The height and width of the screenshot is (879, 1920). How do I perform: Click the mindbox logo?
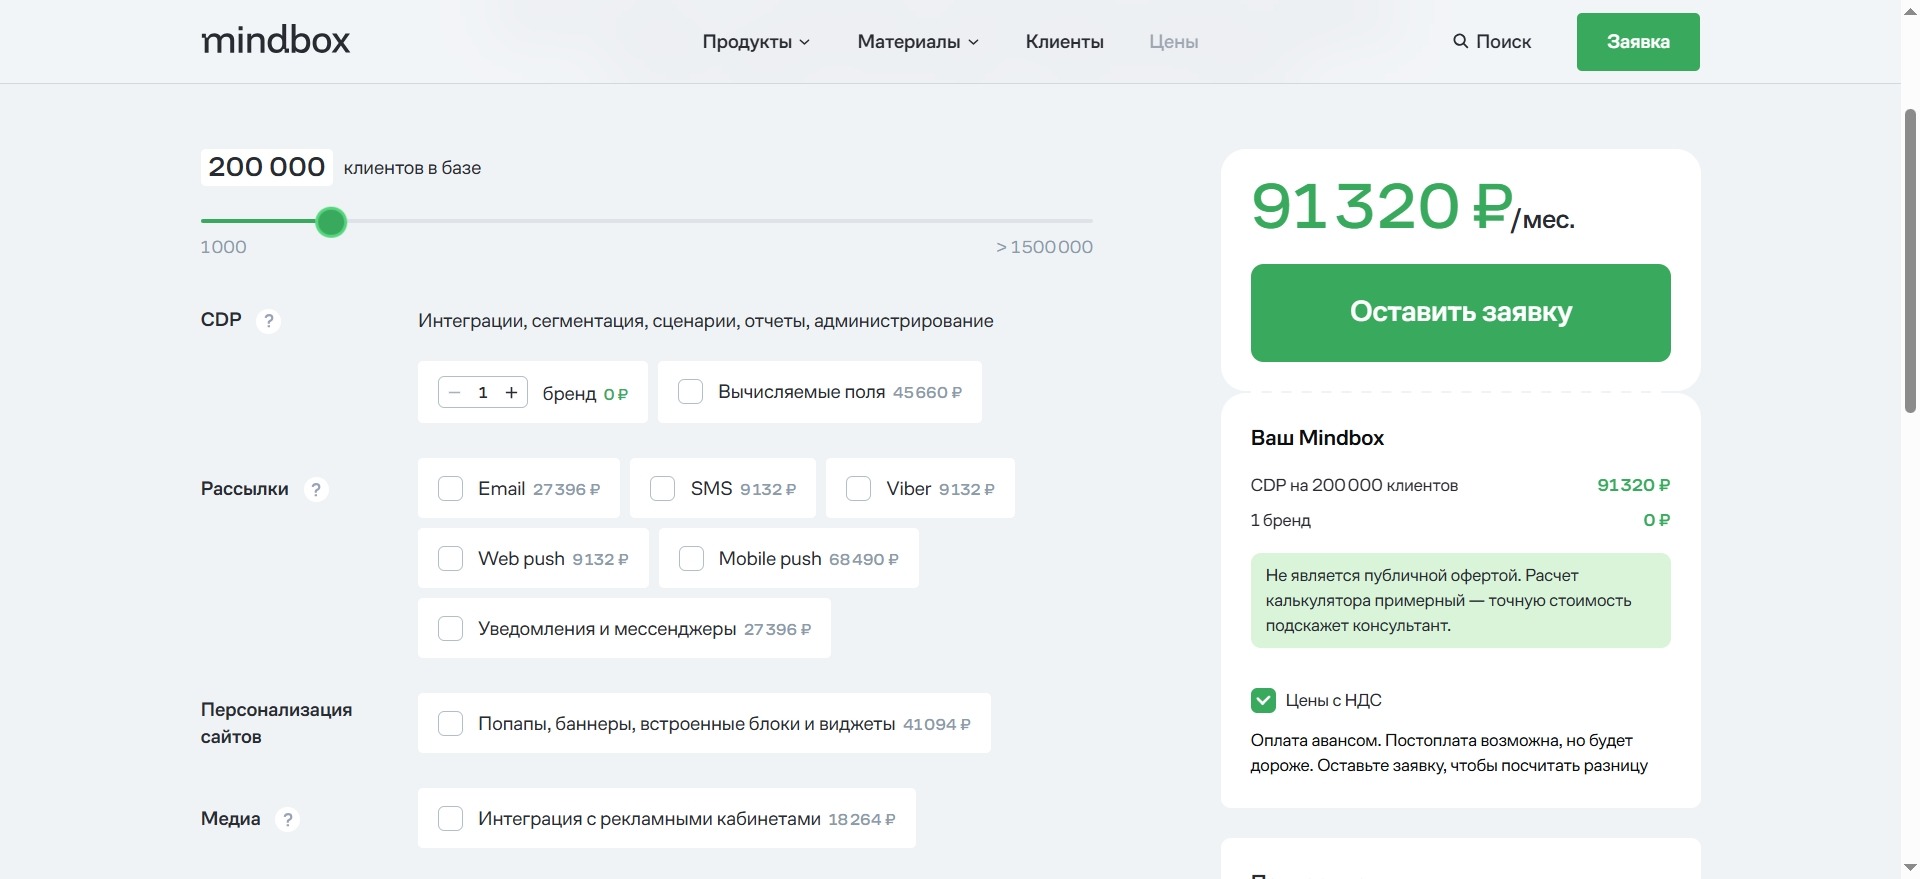click(275, 41)
